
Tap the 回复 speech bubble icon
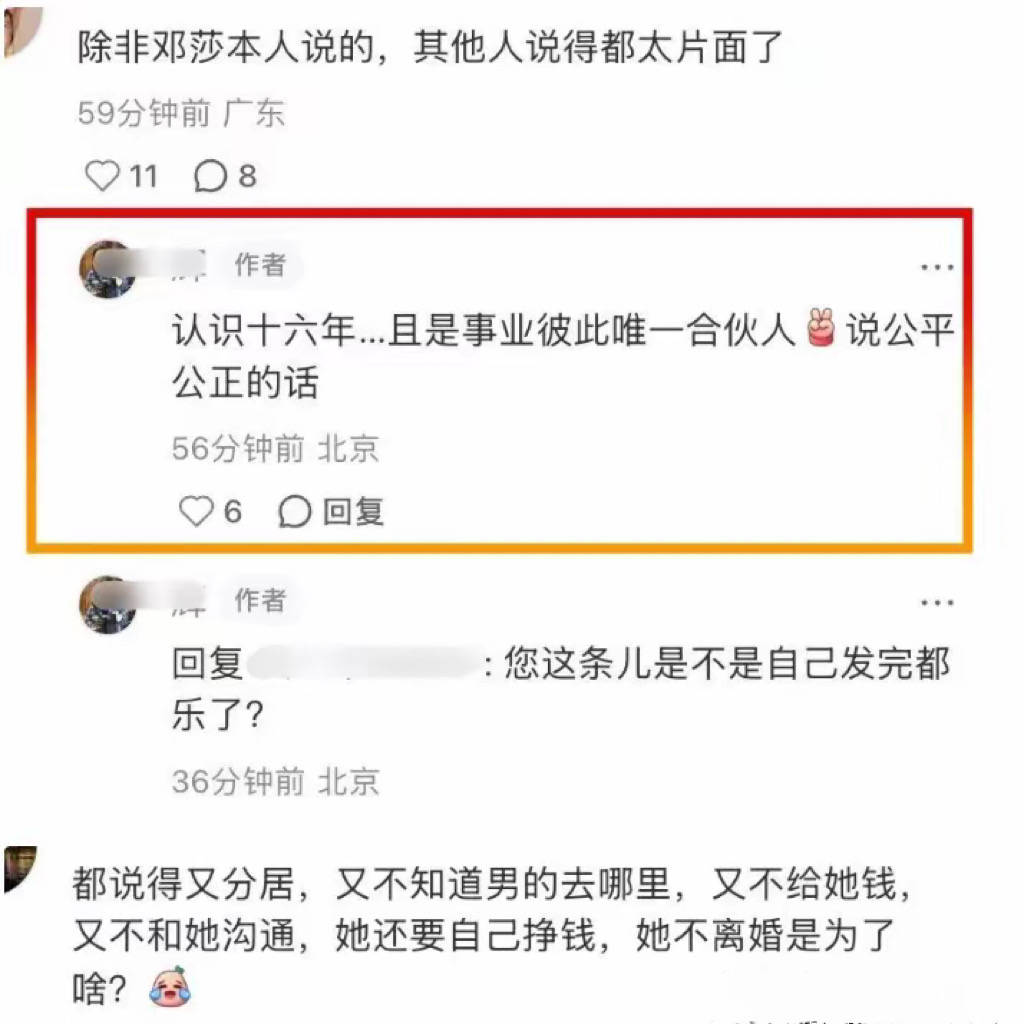295,511
